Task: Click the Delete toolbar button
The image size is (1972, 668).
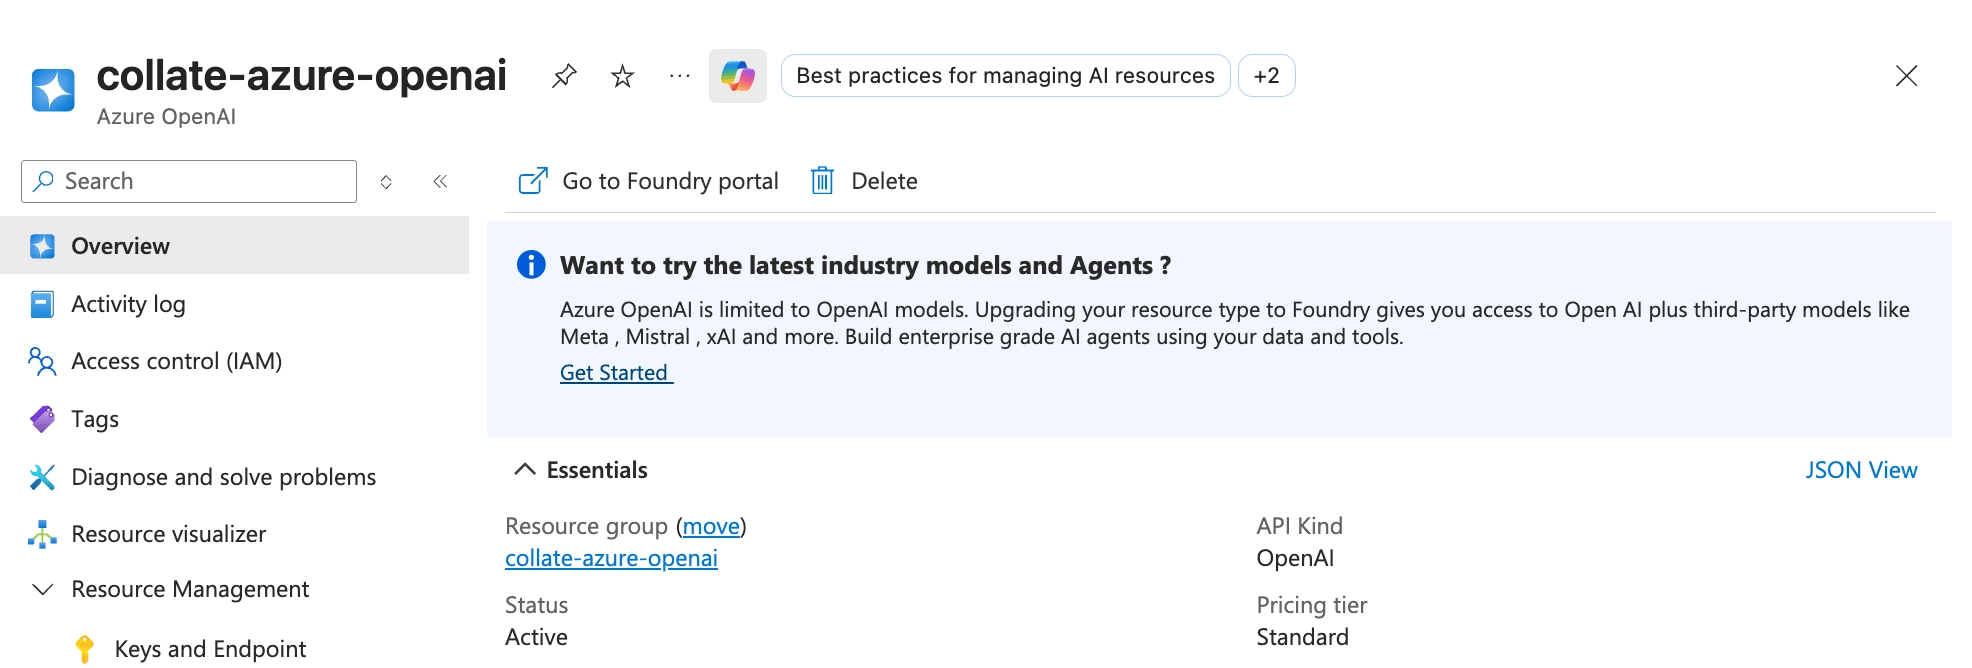Action: click(x=863, y=181)
